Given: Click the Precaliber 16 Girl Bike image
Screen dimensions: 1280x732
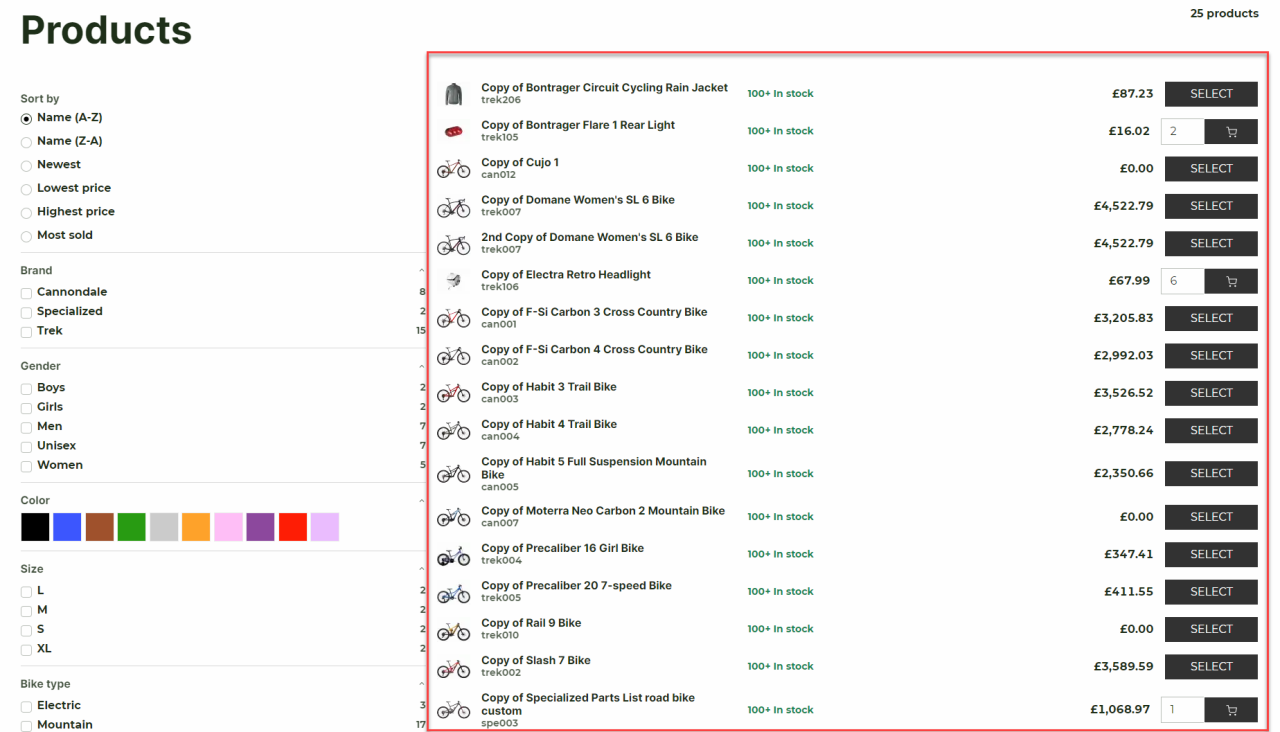Looking at the screenshot, I should (454, 555).
